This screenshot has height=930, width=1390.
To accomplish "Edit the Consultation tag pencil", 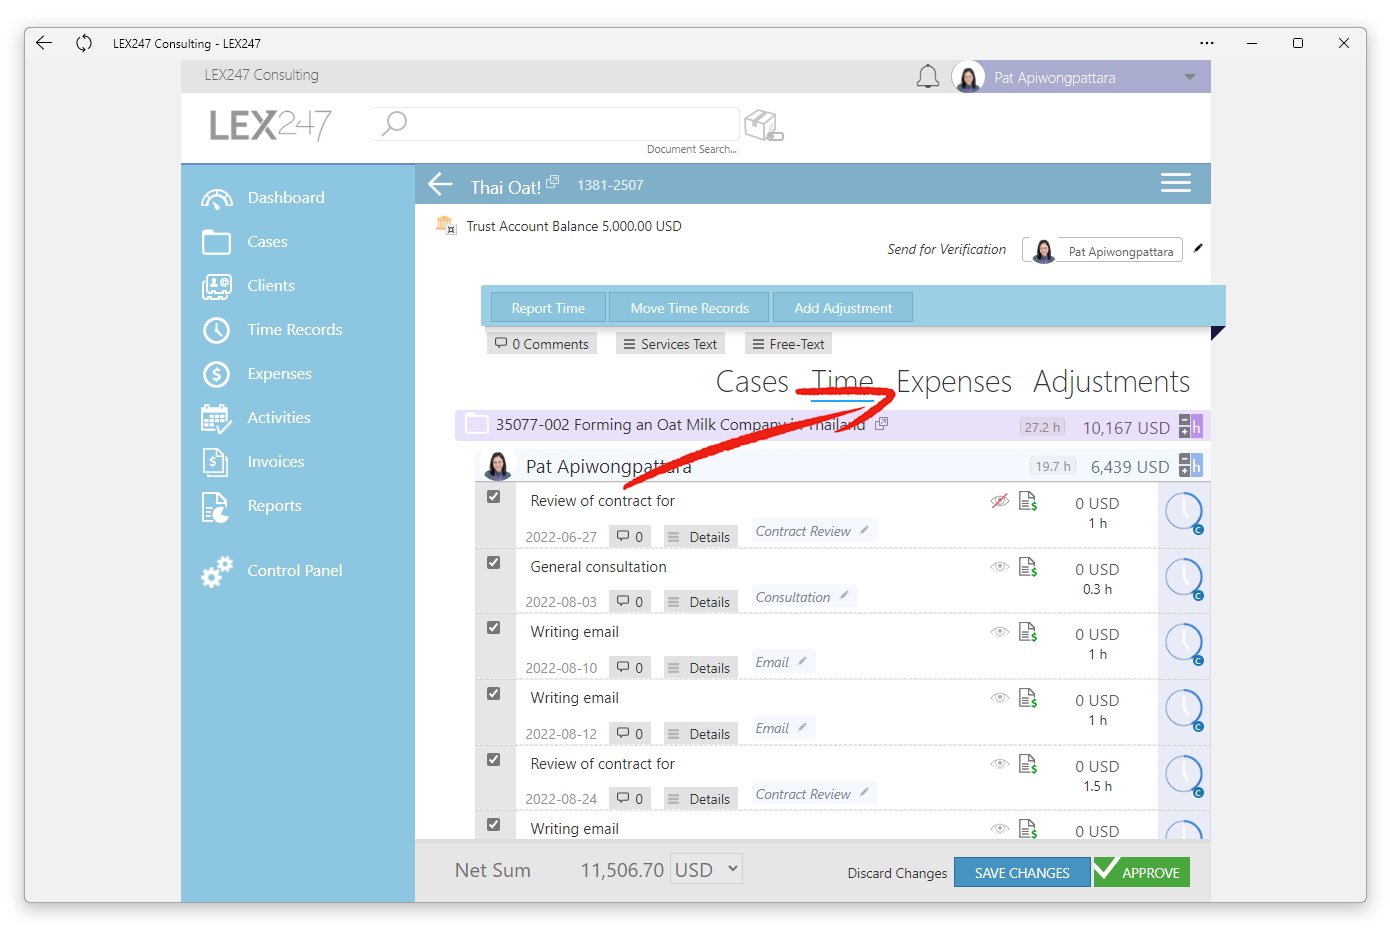I will [x=844, y=596].
